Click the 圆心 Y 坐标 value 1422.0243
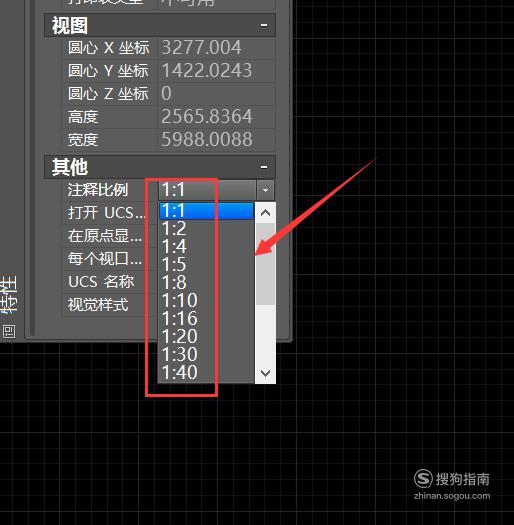This screenshot has width=514, height=525. [x=207, y=71]
